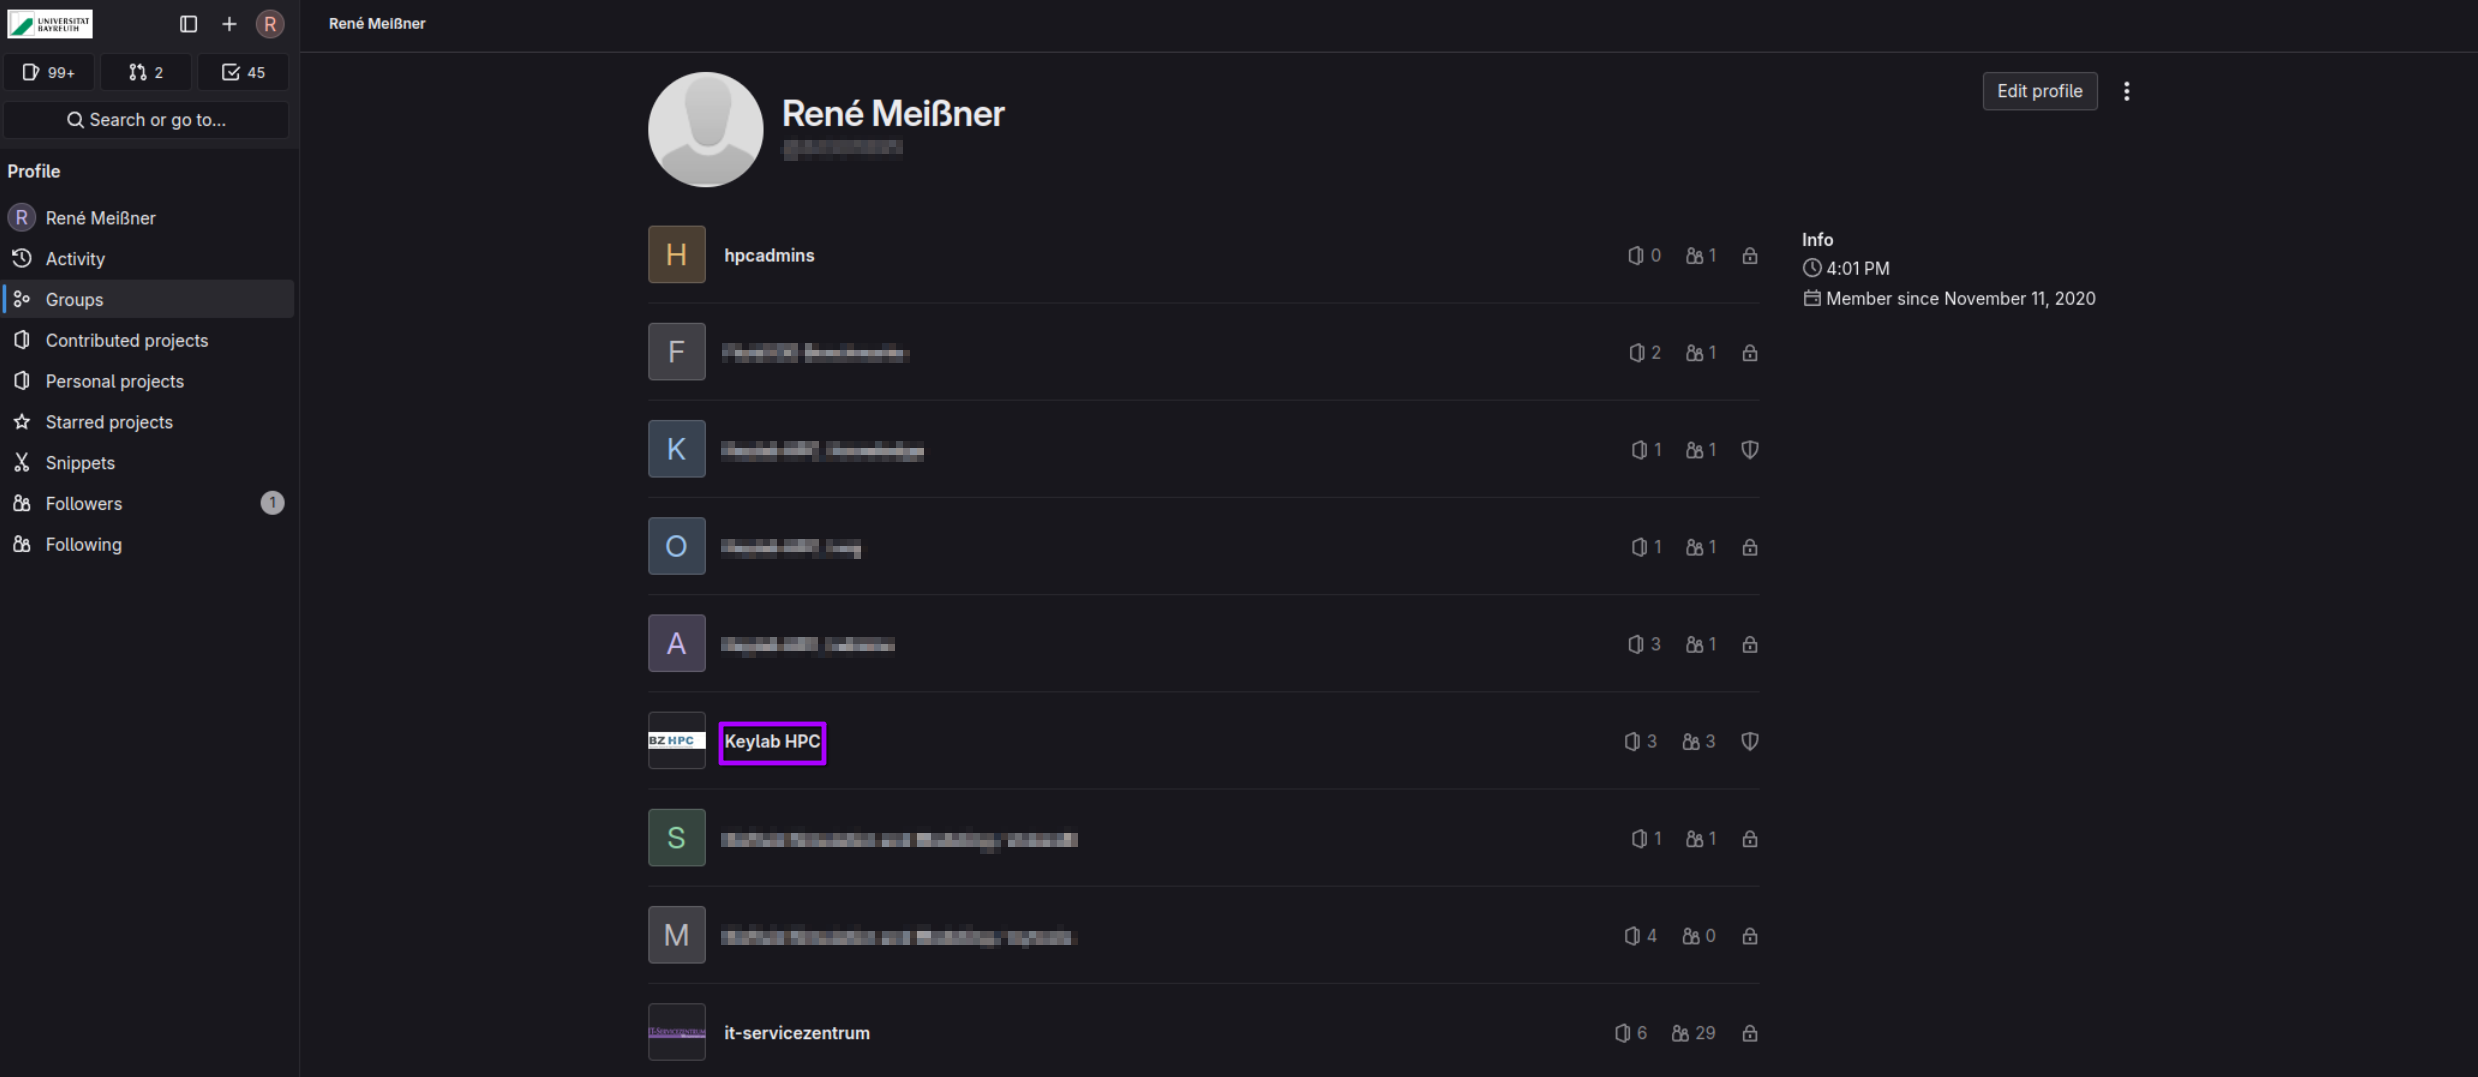Click the large profile avatar image

(705, 129)
